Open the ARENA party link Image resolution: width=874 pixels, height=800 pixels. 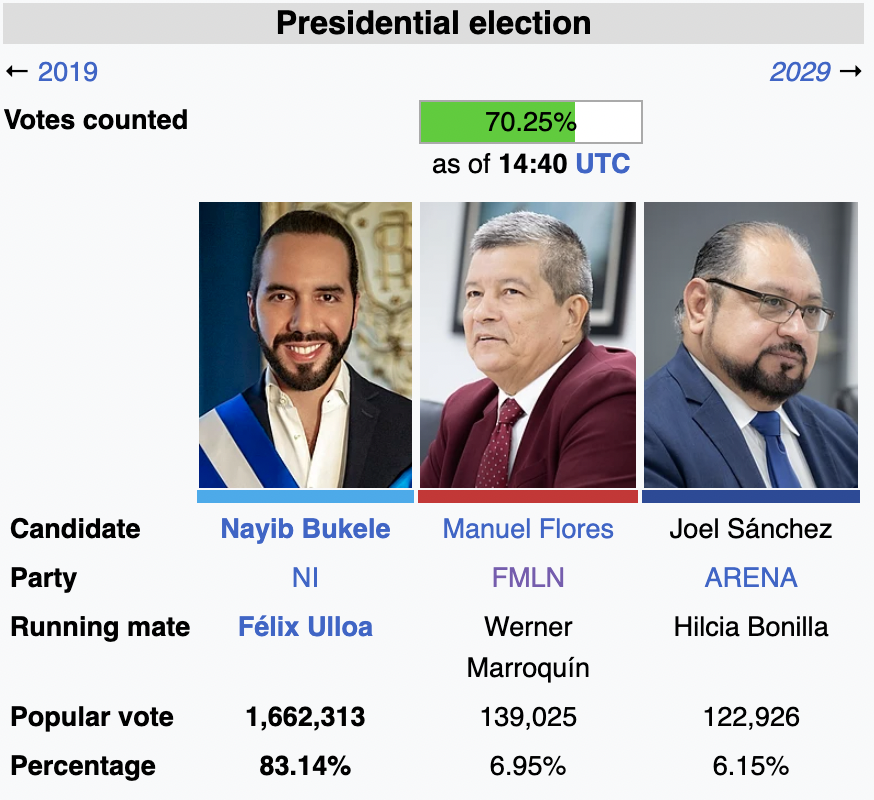[x=751, y=578]
